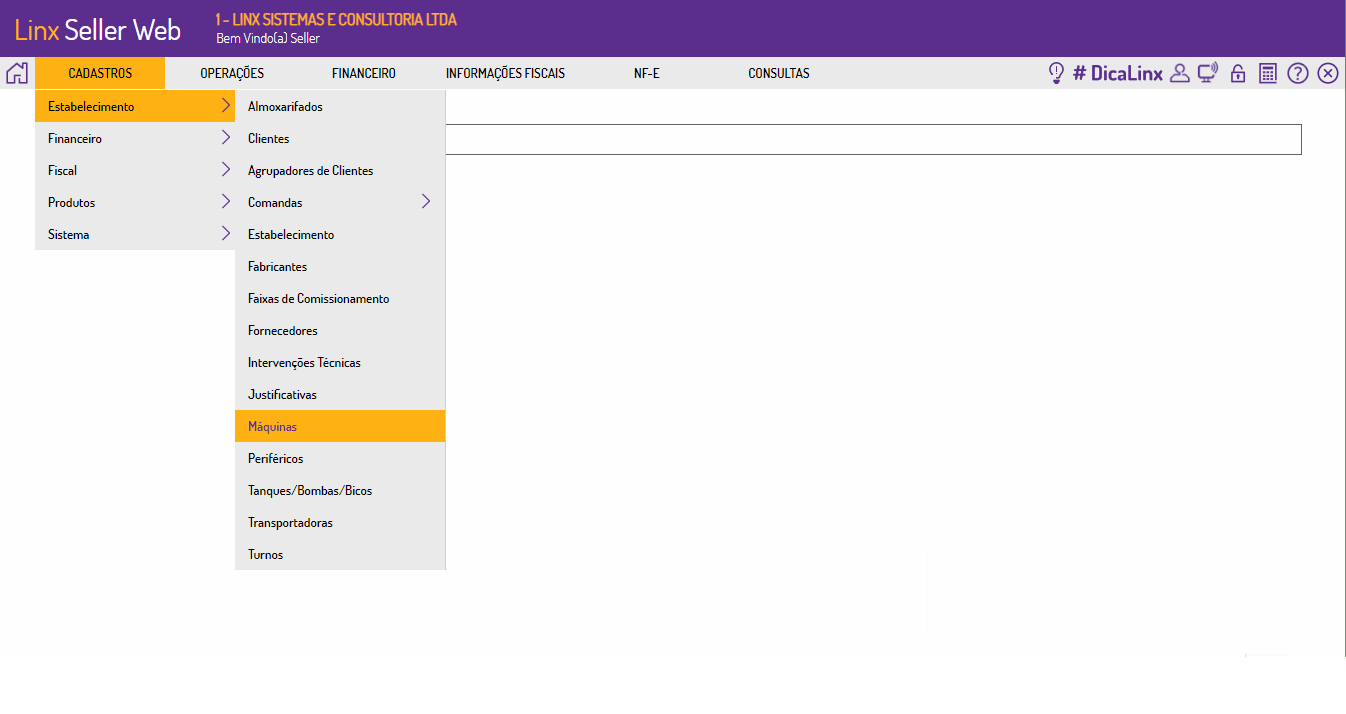1346x714 pixels.
Task: Go to the home screen icon
Action: (17, 73)
